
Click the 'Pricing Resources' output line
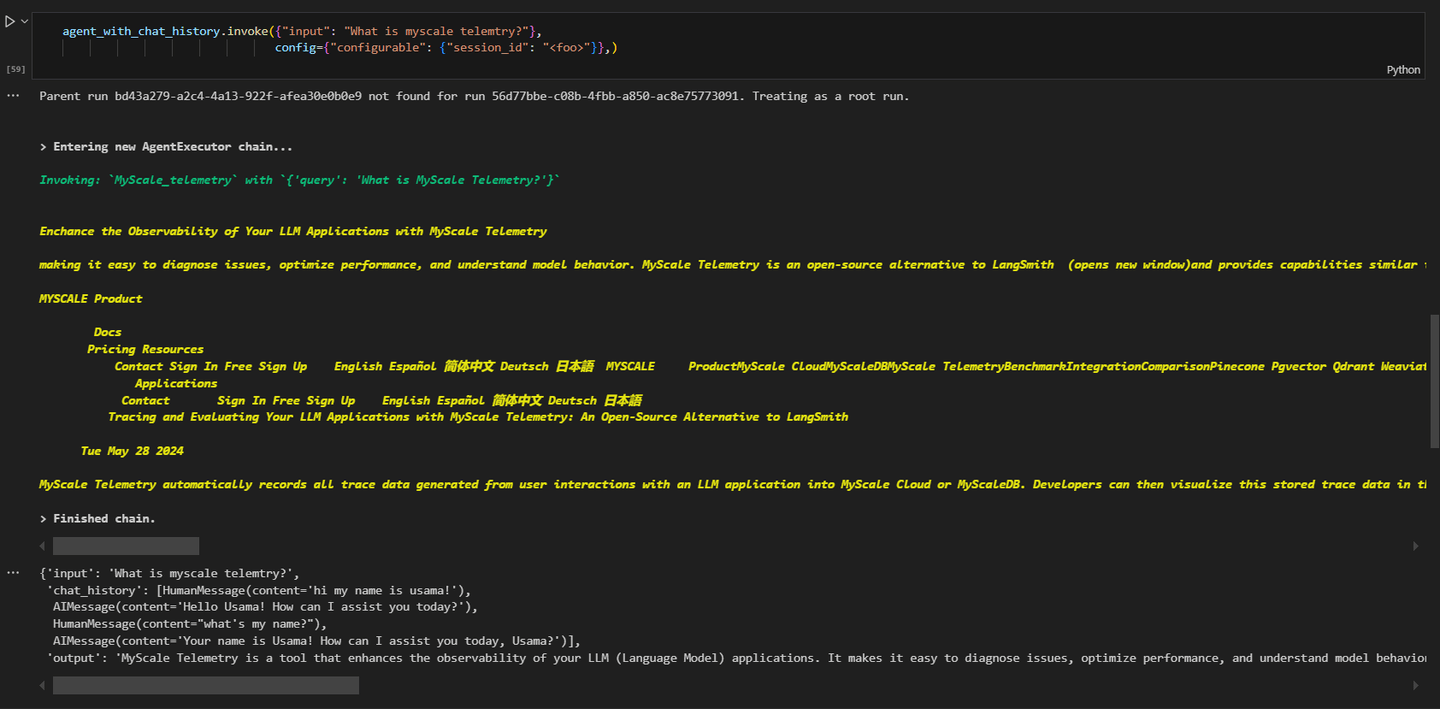click(145, 349)
